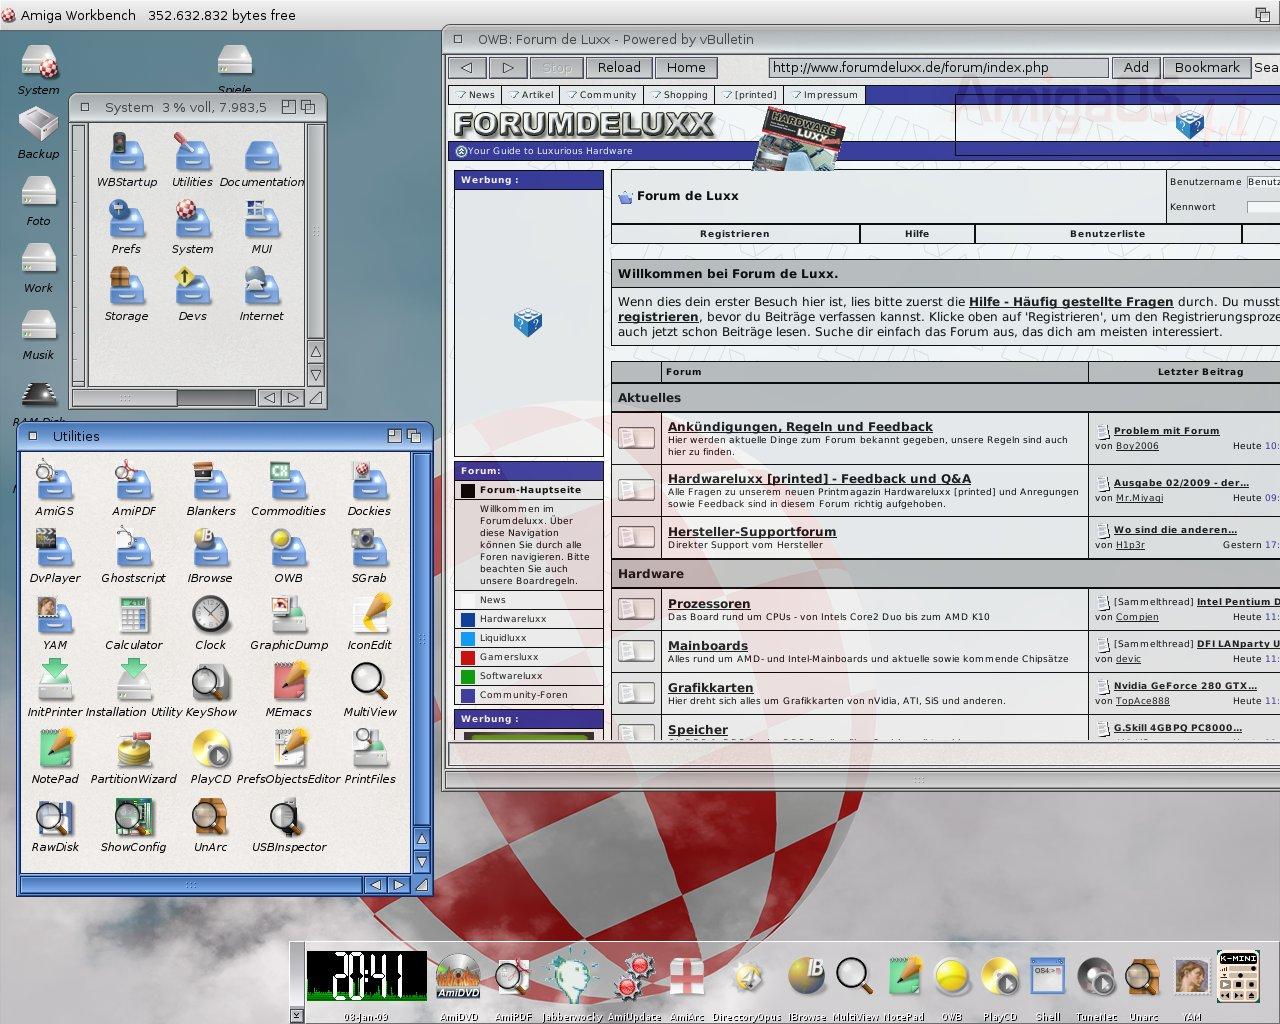Screen dimensions: 1280x1024
Task: Go forward with OWB forward arrow
Action: (x=508, y=68)
